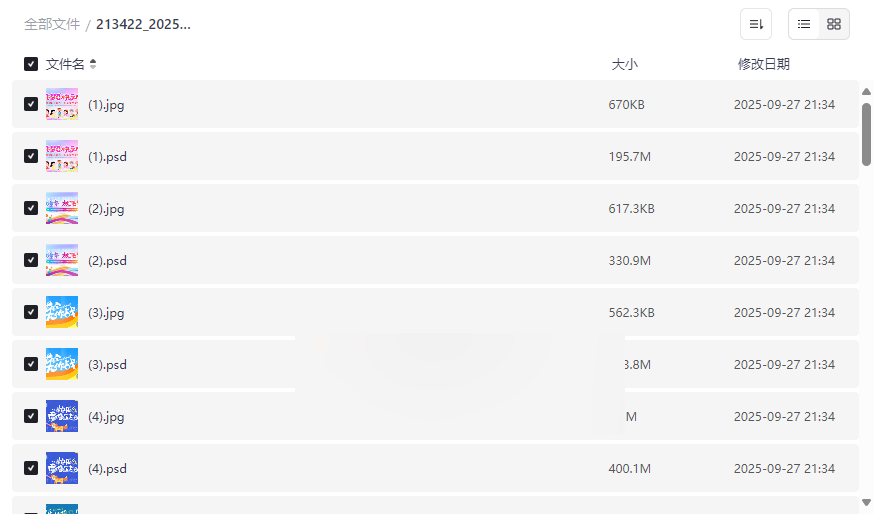Switch to list view layout
Viewport: 874px width, 514px height.
click(x=804, y=24)
